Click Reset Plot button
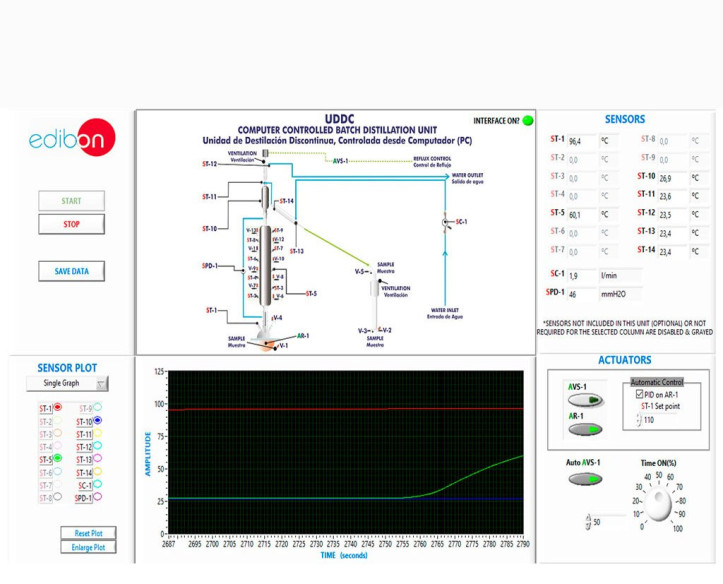Viewport: 723px width, 584px height. (88, 533)
